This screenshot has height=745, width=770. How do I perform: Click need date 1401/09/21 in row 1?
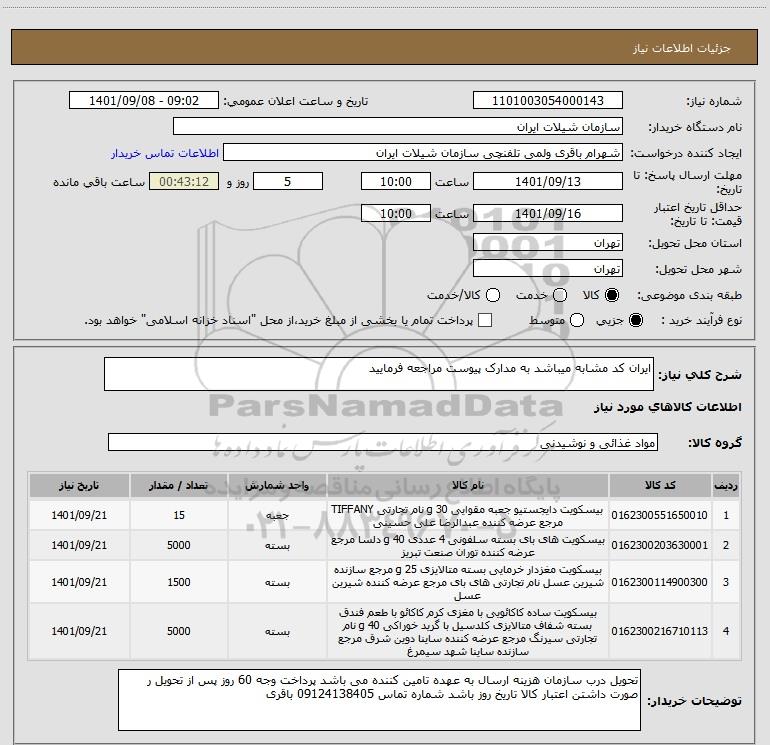79,515
